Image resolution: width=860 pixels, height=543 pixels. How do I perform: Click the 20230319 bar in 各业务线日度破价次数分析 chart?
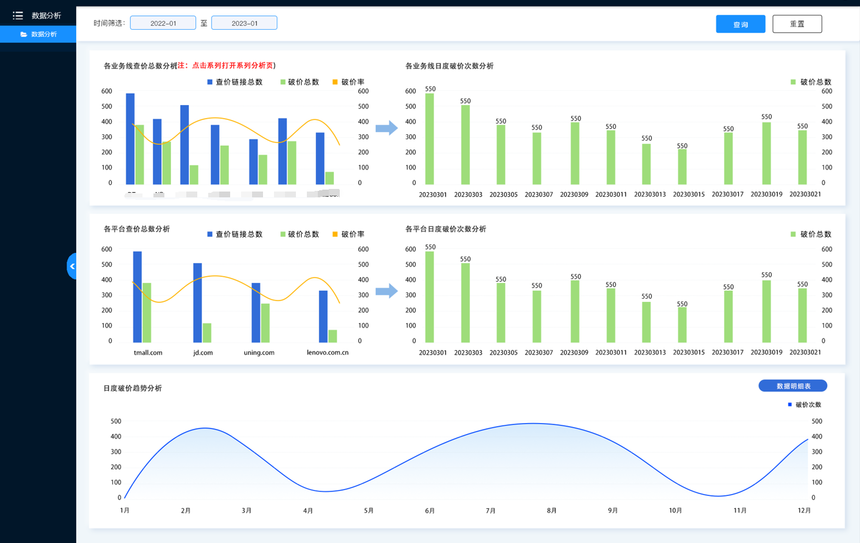(x=766, y=153)
